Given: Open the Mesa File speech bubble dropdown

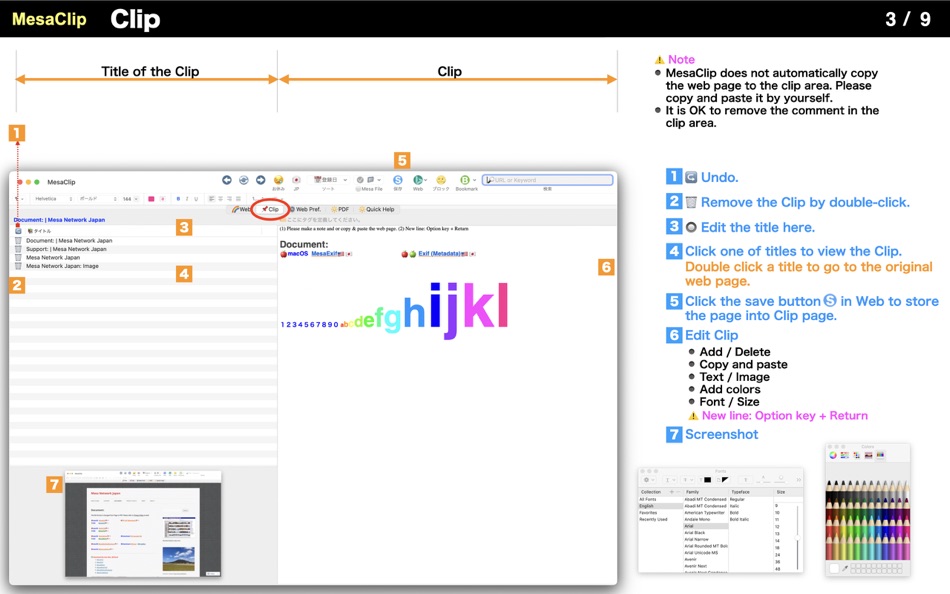Looking at the screenshot, I should pyautogui.click(x=373, y=180).
